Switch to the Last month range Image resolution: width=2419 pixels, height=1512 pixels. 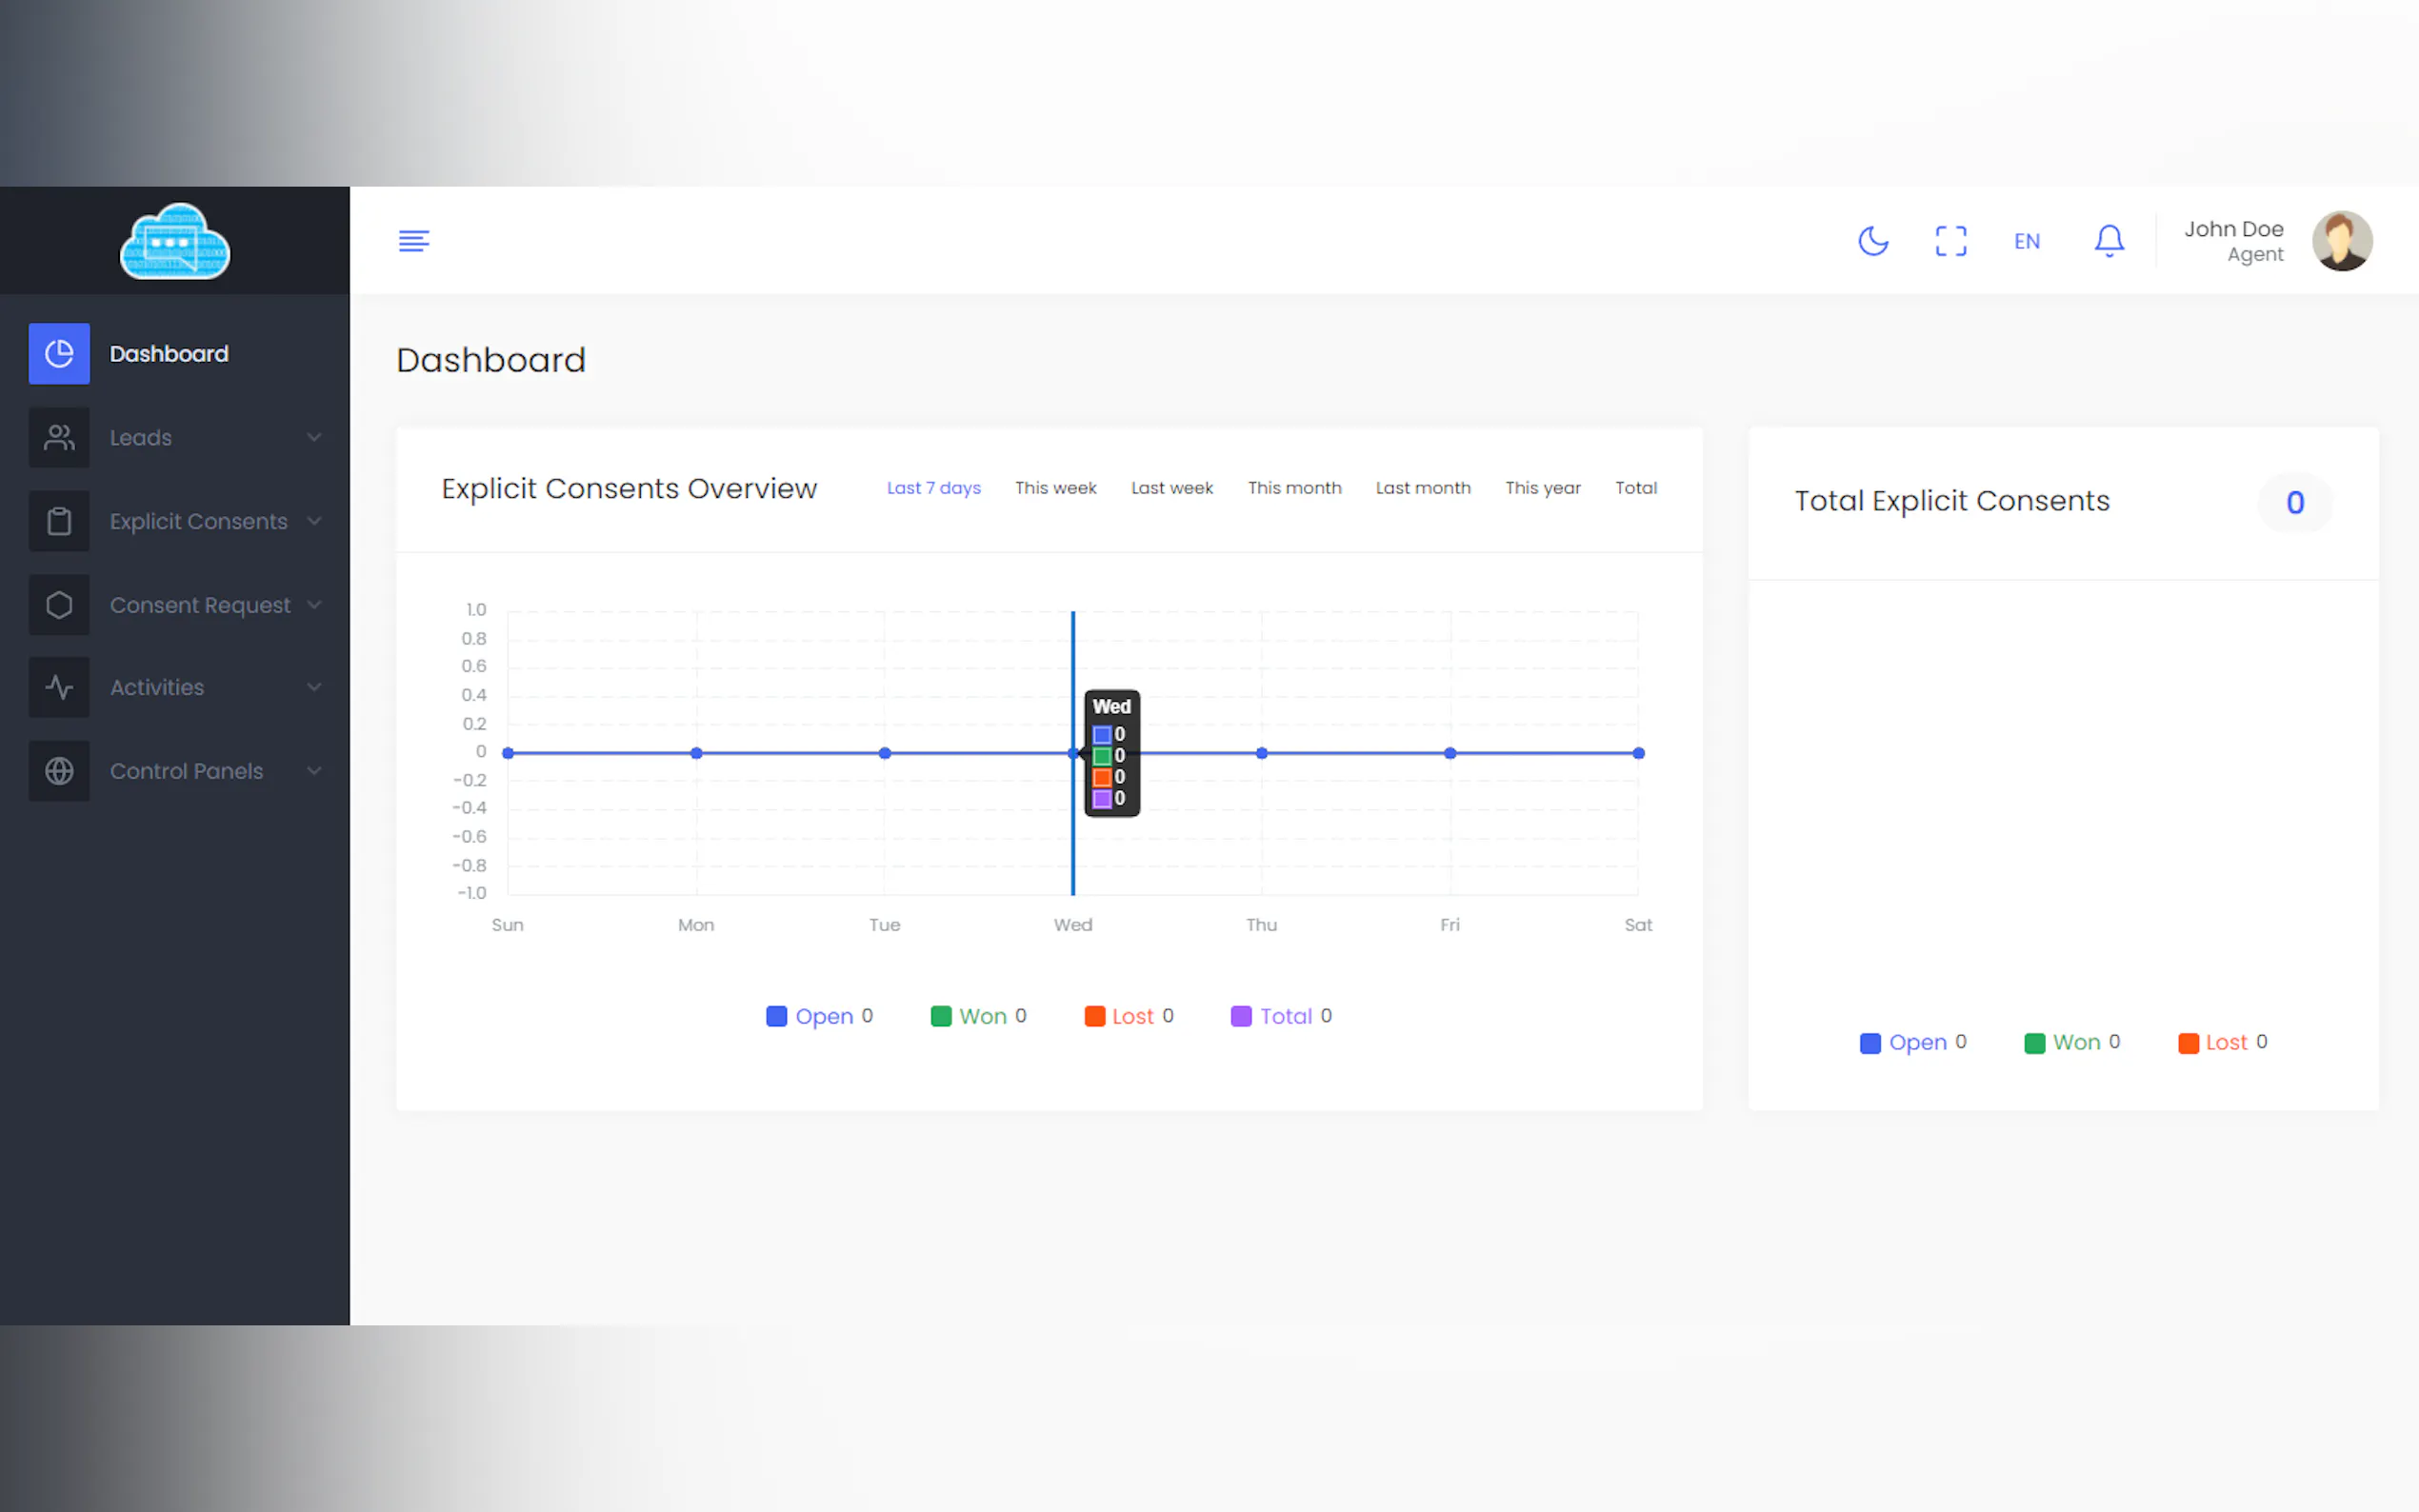[1422, 488]
